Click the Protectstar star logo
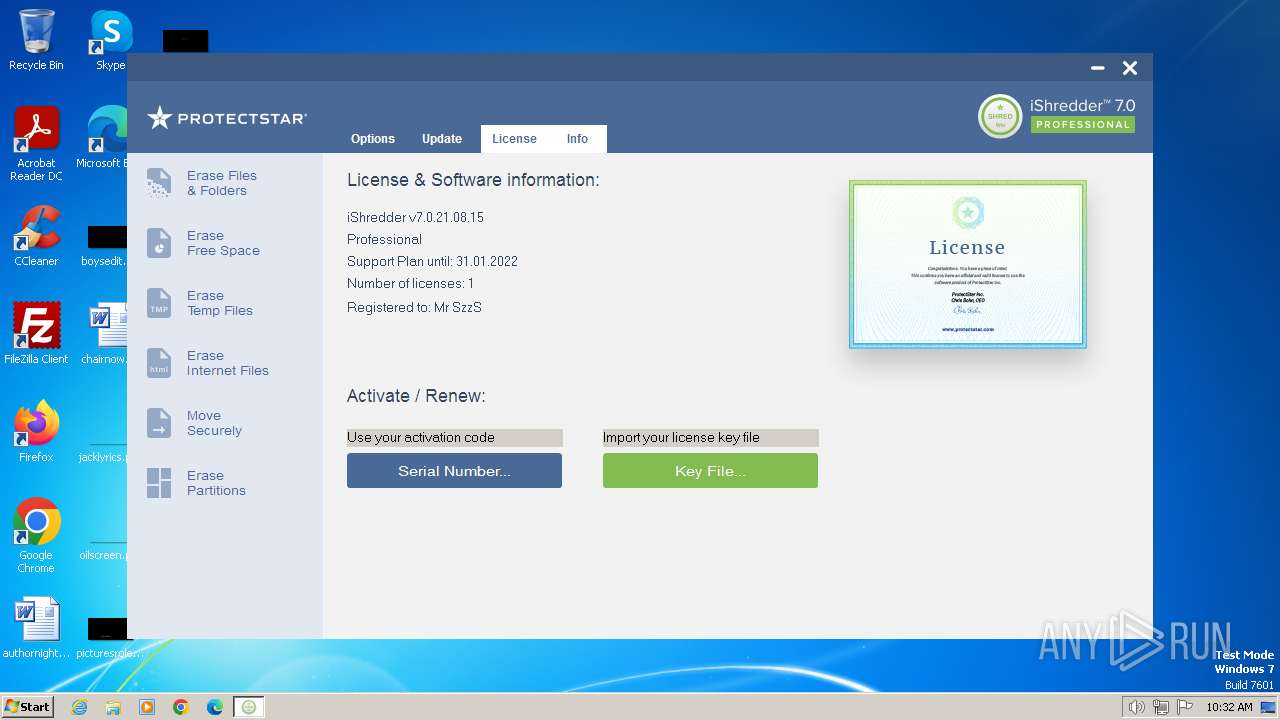Image resolution: width=1280 pixels, height=720 pixels. 160,118
